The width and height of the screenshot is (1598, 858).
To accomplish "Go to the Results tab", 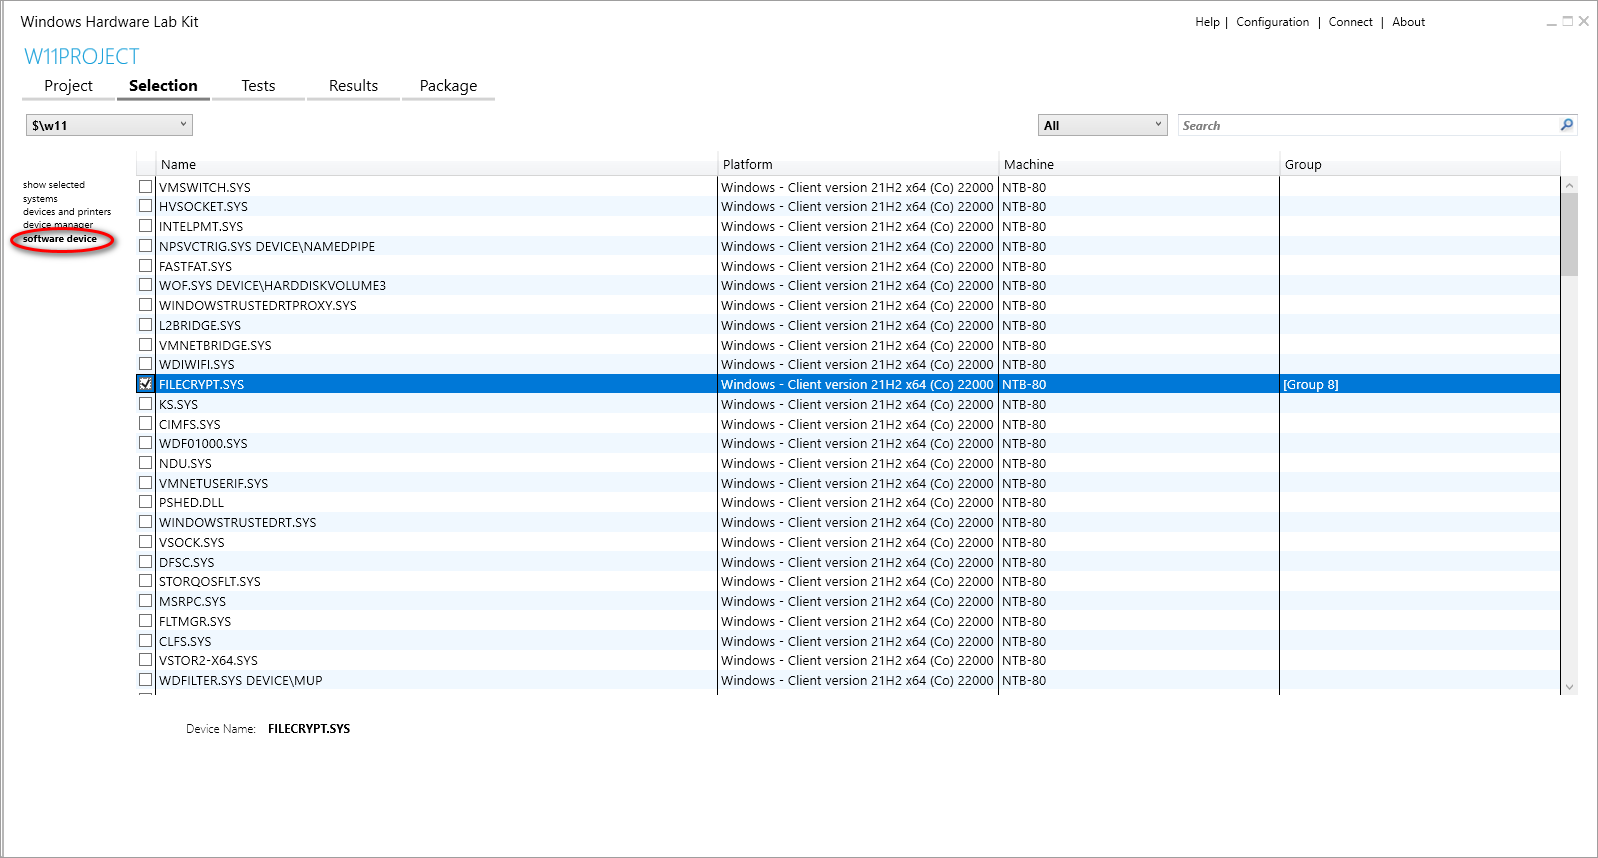I will pos(353,86).
